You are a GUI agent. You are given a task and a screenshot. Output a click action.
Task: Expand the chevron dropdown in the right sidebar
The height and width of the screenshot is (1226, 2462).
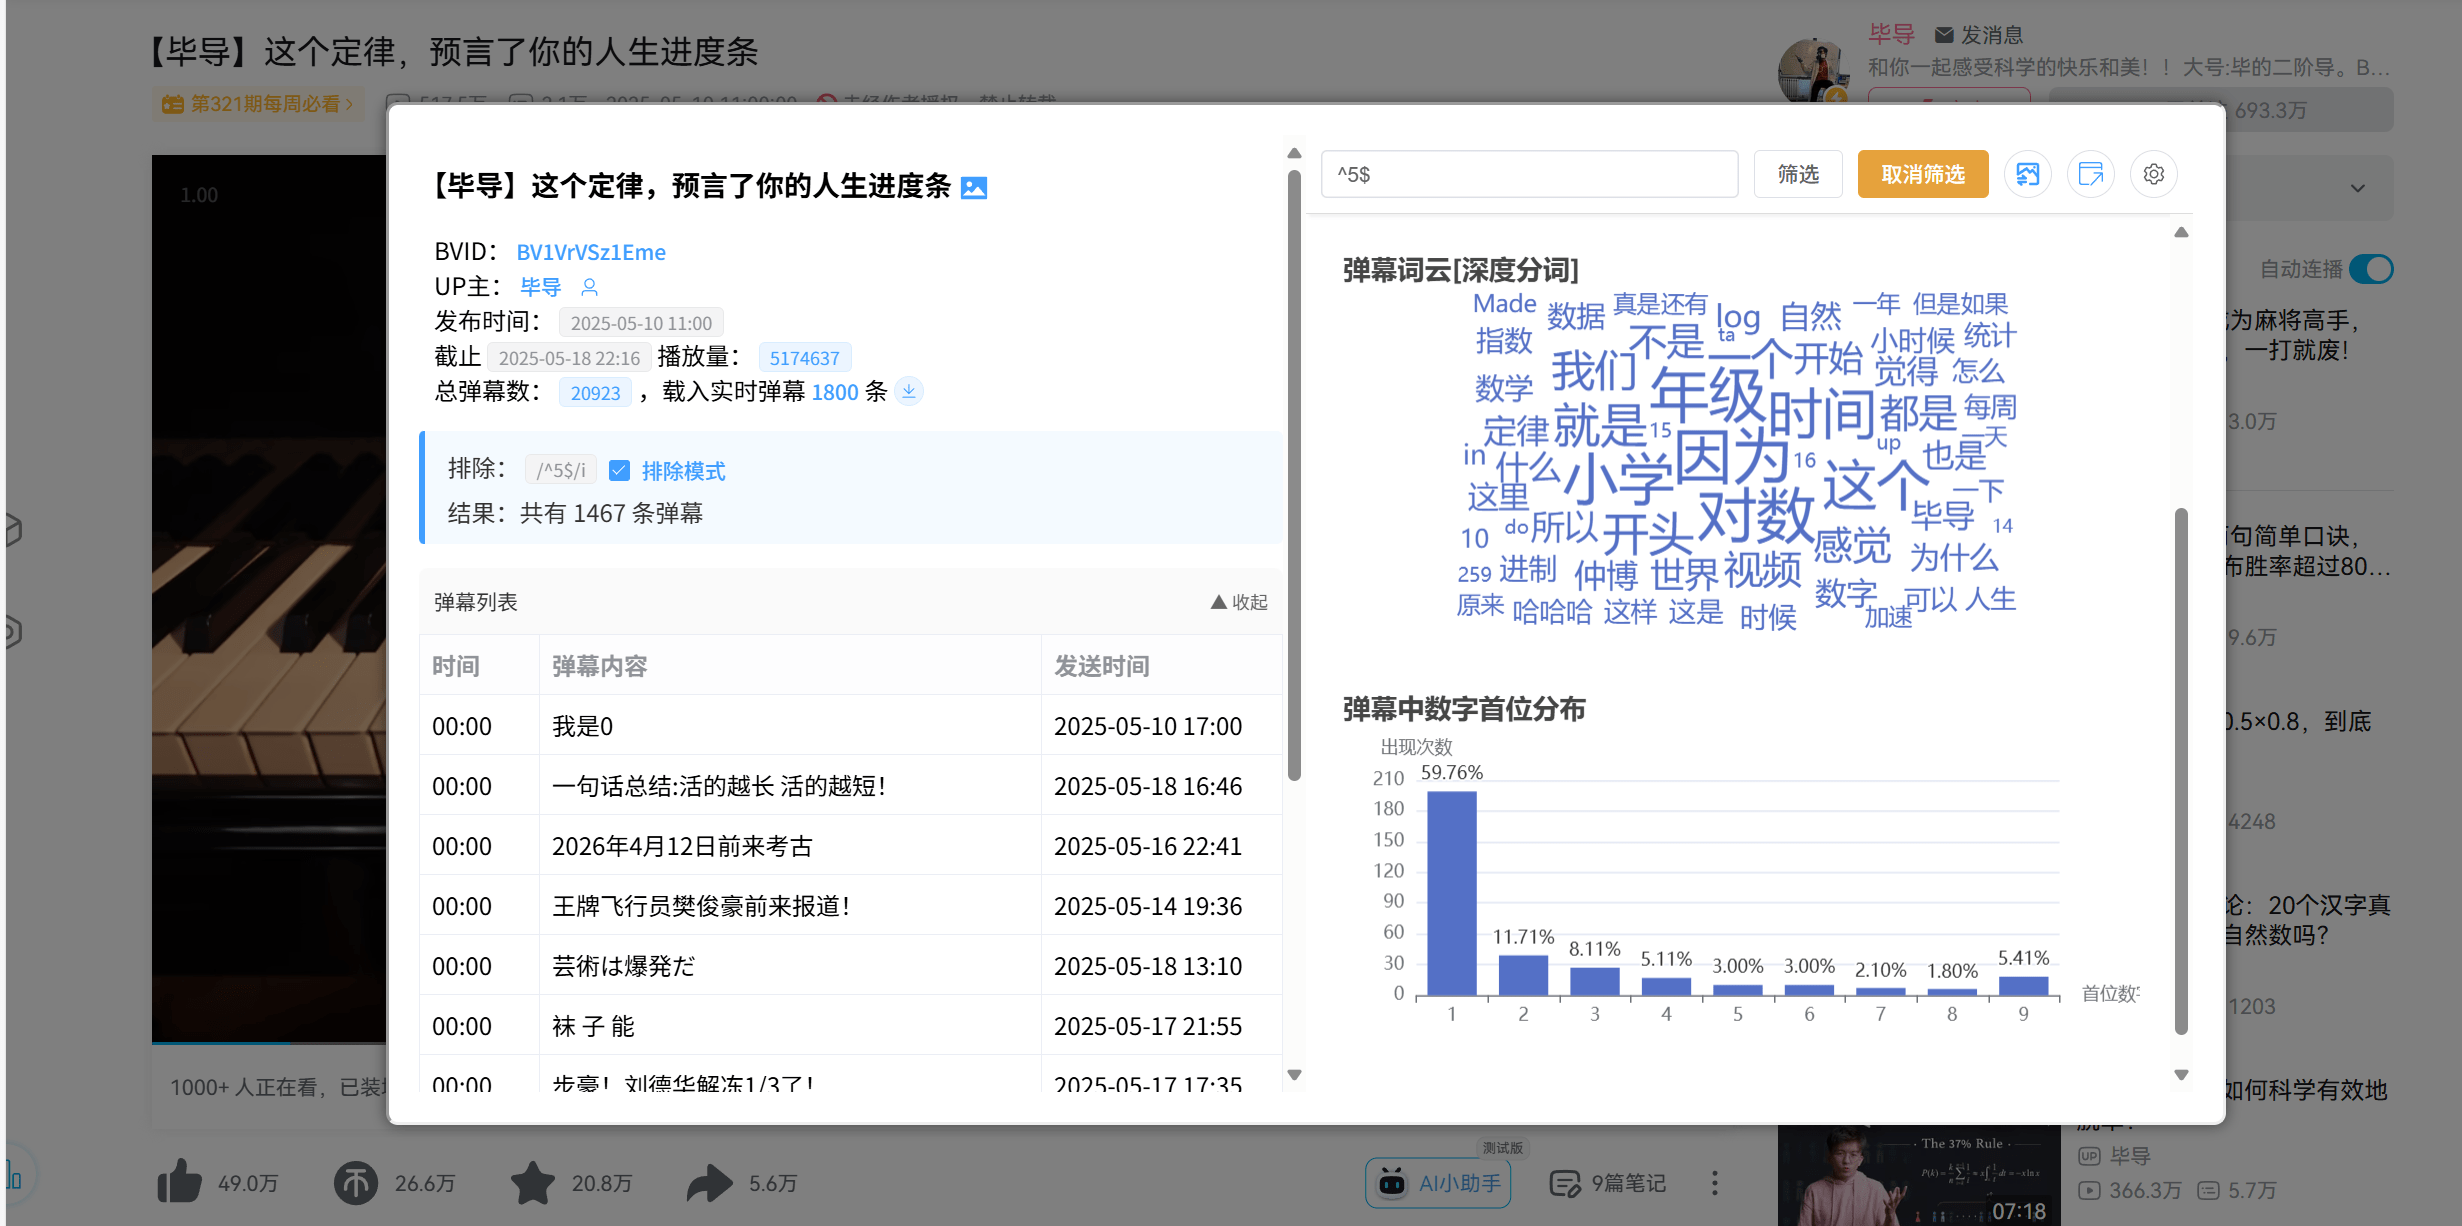pyautogui.click(x=2357, y=188)
